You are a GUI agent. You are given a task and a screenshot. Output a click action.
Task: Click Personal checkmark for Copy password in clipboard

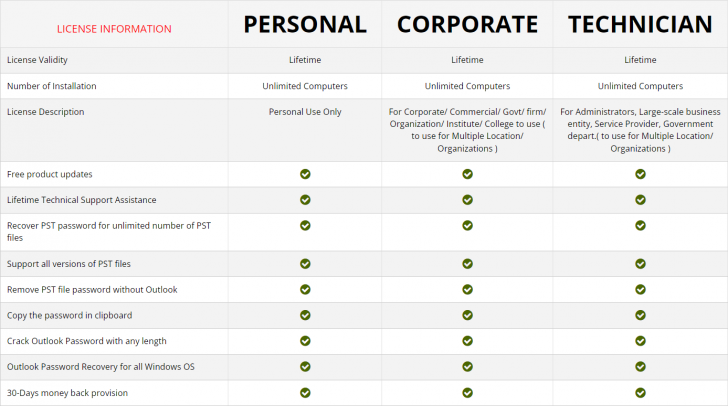pyautogui.click(x=305, y=315)
